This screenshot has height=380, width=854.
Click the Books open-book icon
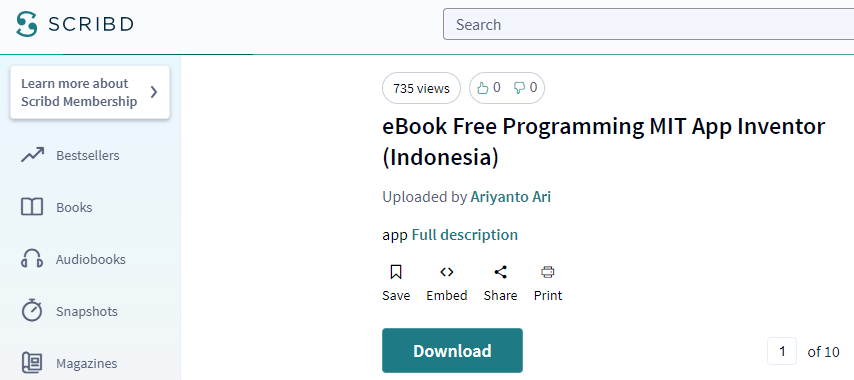point(32,207)
